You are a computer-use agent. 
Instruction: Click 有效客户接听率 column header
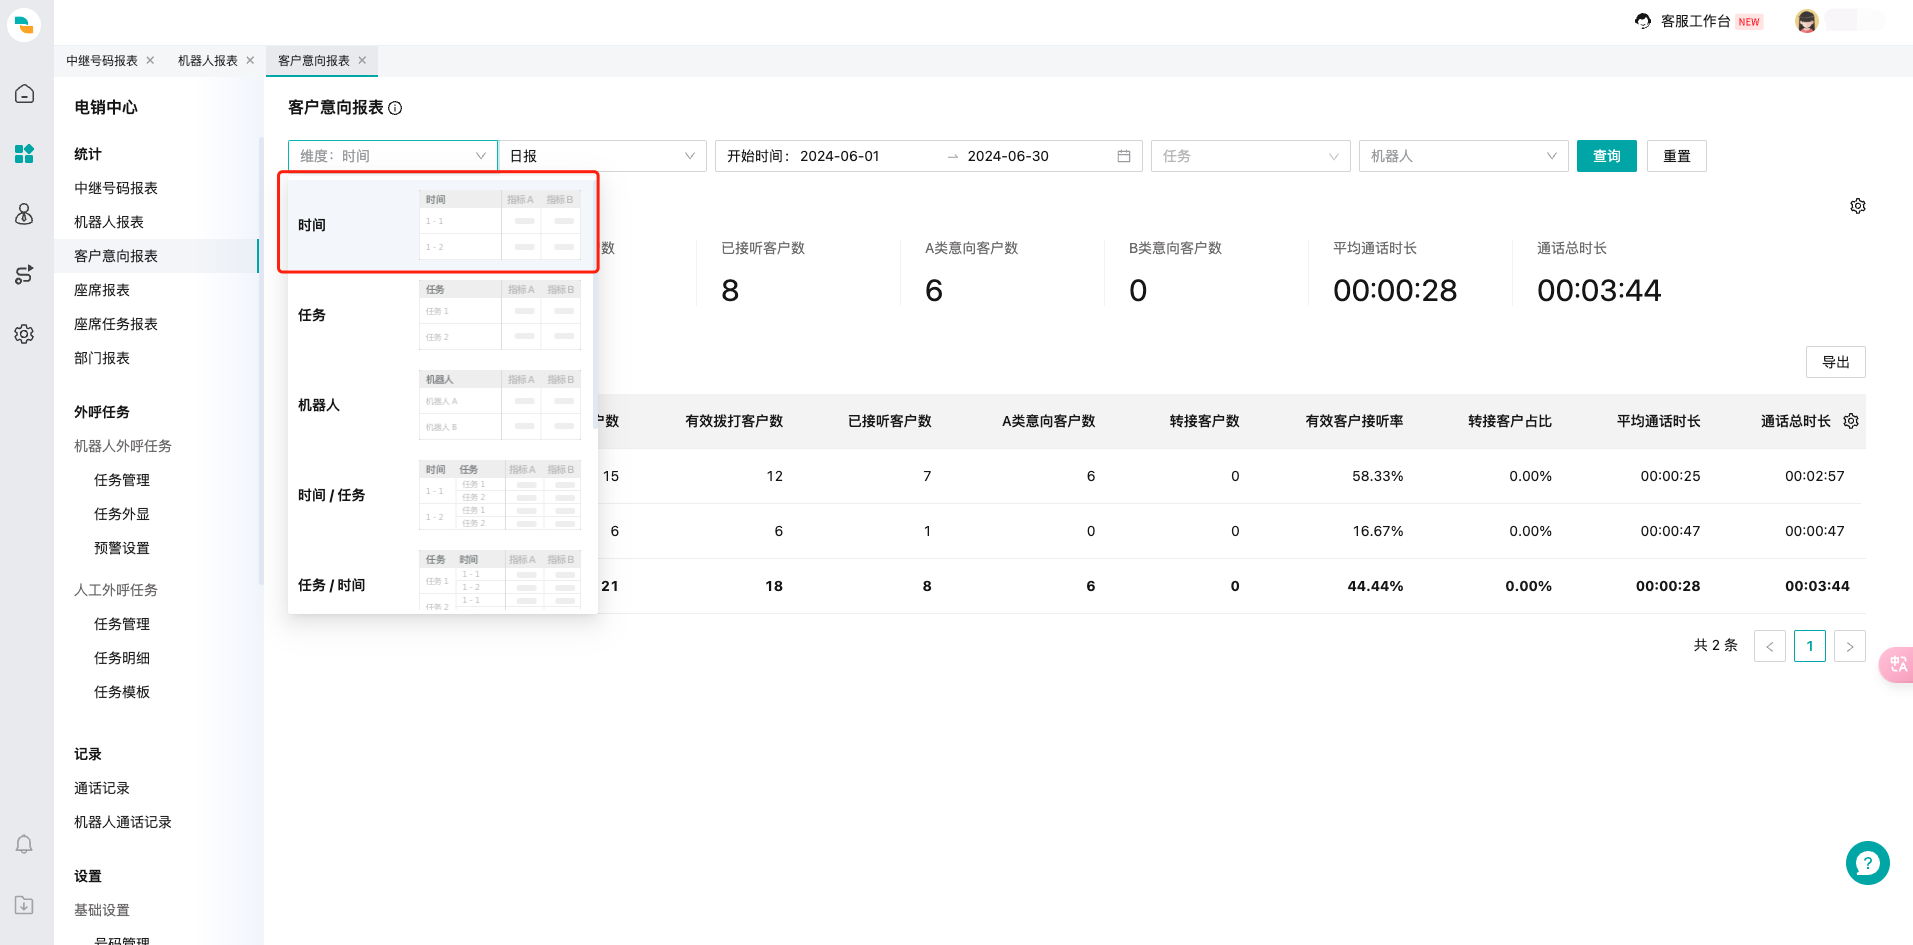coord(1354,421)
